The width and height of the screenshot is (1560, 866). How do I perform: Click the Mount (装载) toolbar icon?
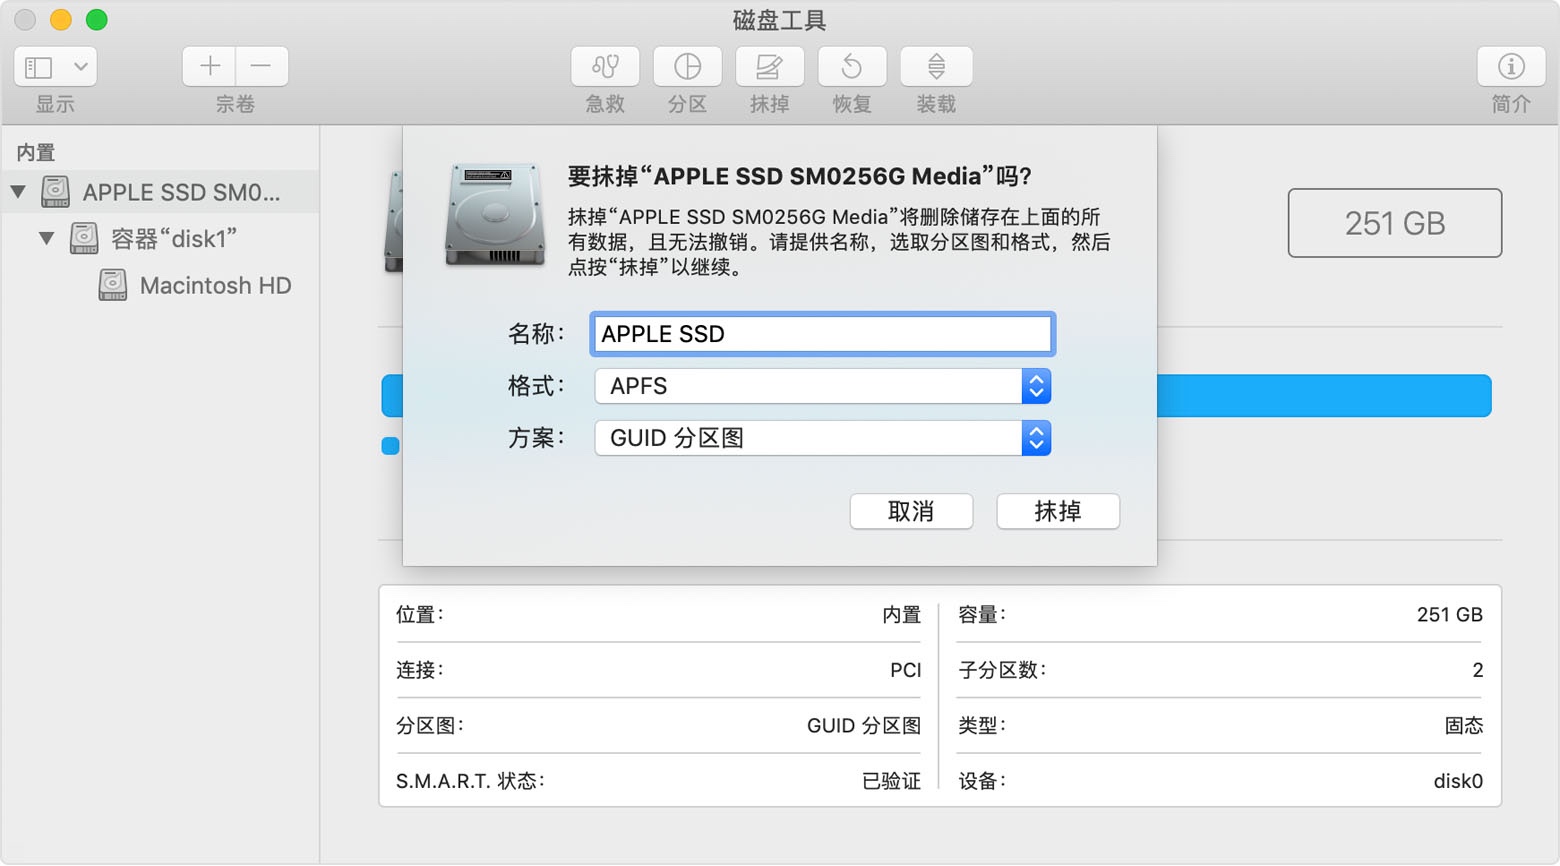(936, 67)
